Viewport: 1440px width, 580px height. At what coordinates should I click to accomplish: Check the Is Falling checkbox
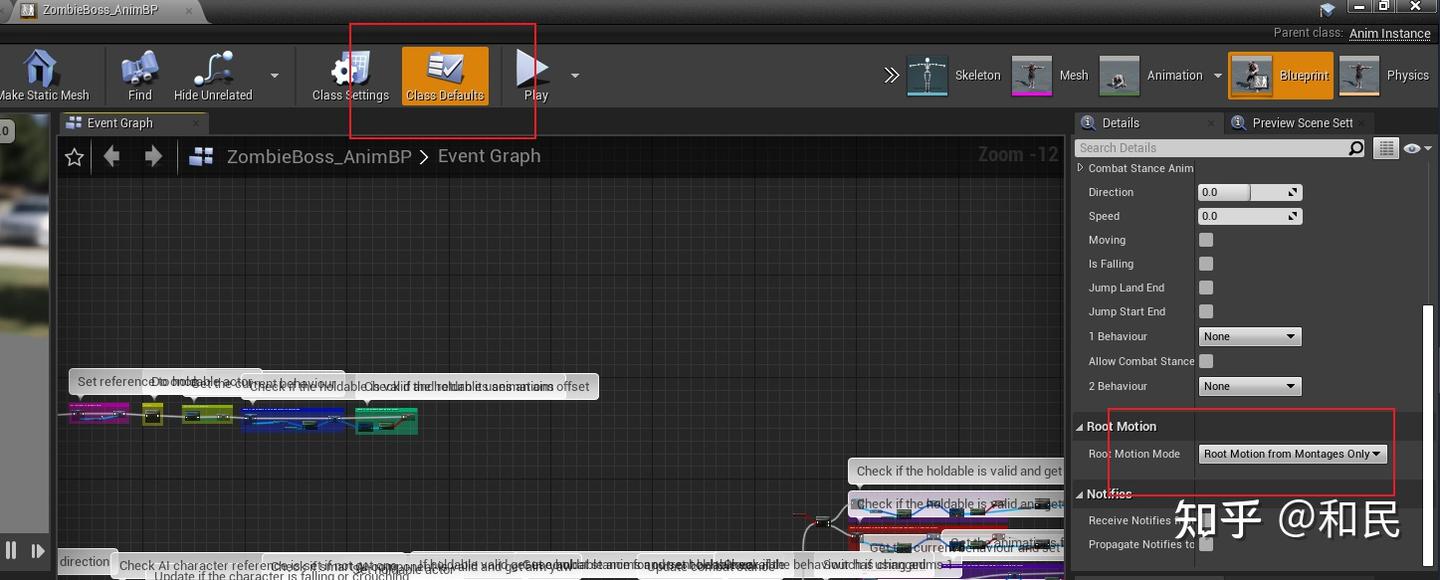(1205, 263)
